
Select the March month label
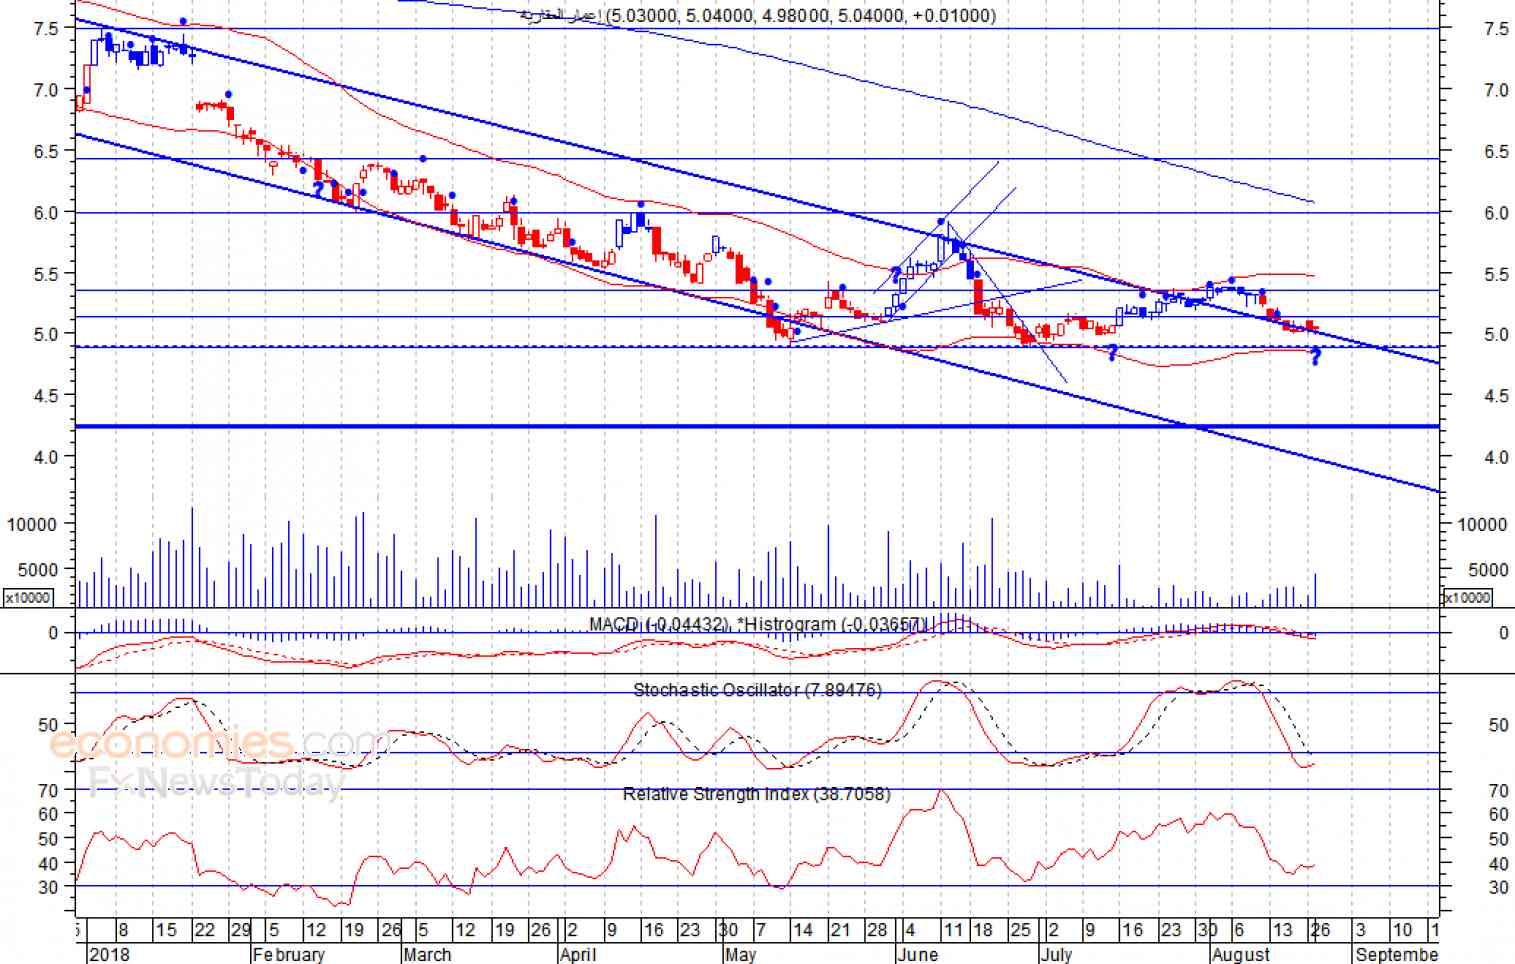point(427,954)
